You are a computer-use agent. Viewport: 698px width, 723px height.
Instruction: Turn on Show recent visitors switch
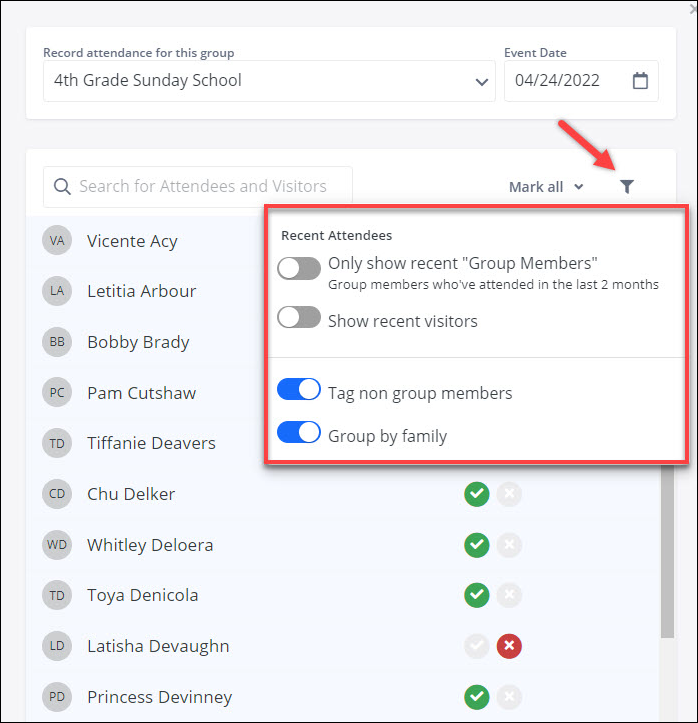pyautogui.click(x=299, y=318)
